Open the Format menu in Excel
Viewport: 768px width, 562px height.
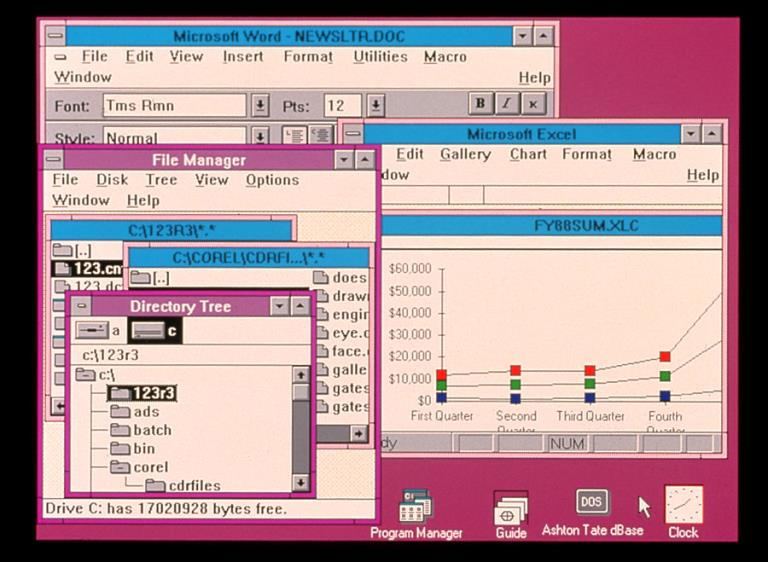587,154
